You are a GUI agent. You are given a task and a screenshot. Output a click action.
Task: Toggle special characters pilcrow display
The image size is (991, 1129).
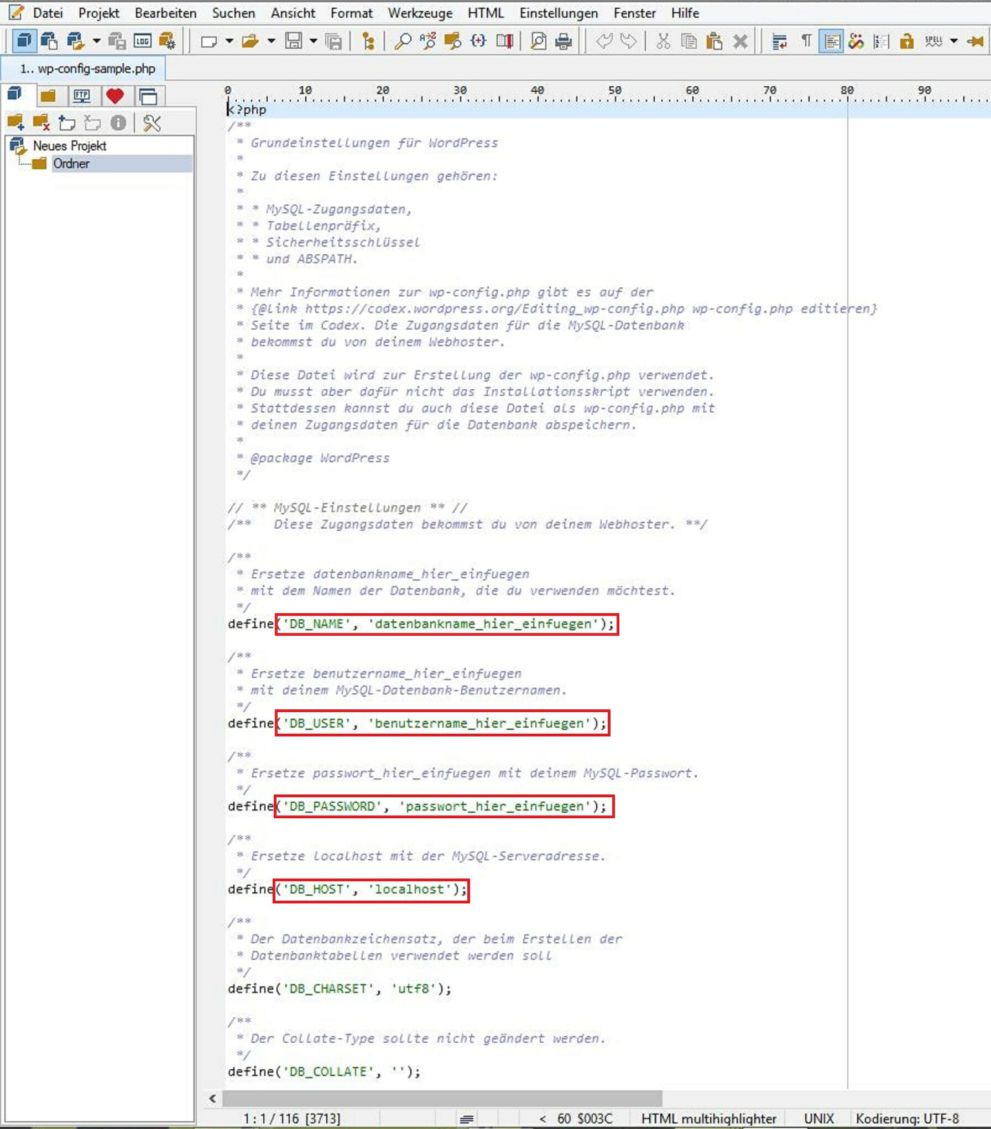point(806,41)
